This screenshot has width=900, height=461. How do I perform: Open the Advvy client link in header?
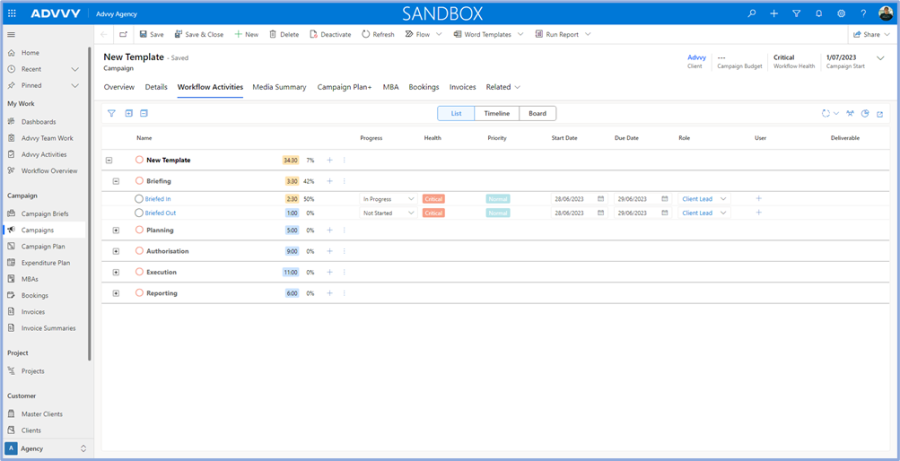point(695,57)
